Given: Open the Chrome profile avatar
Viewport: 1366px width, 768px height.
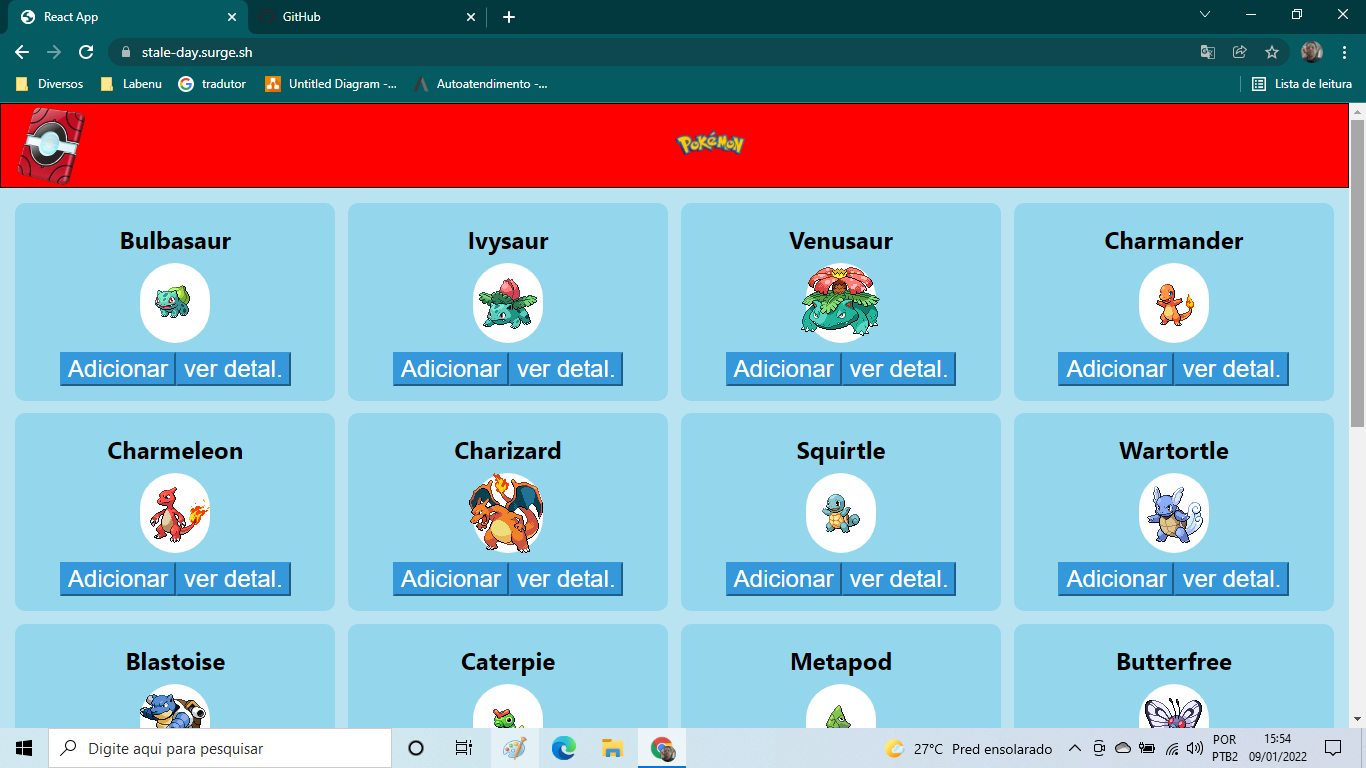Looking at the screenshot, I should (1312, 52).
